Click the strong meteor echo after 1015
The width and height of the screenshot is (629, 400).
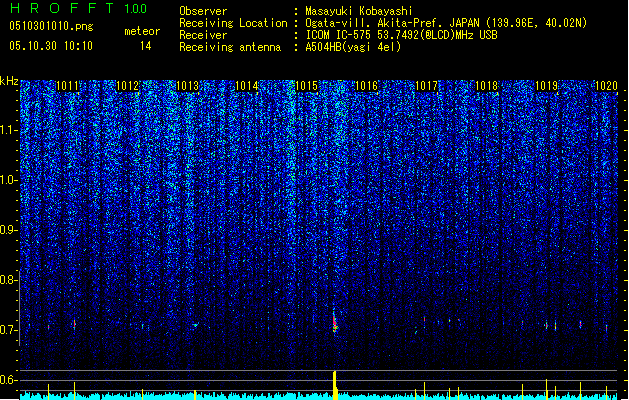click(335, 323)
